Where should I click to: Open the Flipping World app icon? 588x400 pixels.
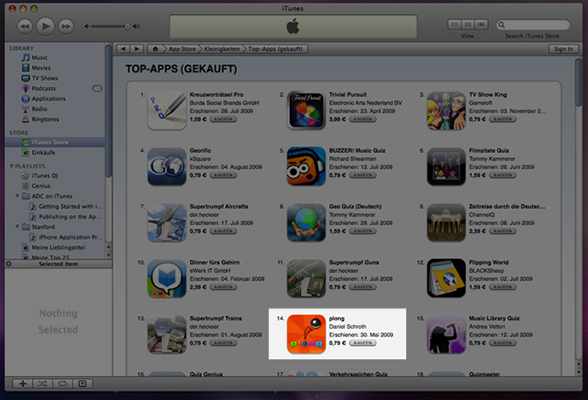[x=446, y=278]
